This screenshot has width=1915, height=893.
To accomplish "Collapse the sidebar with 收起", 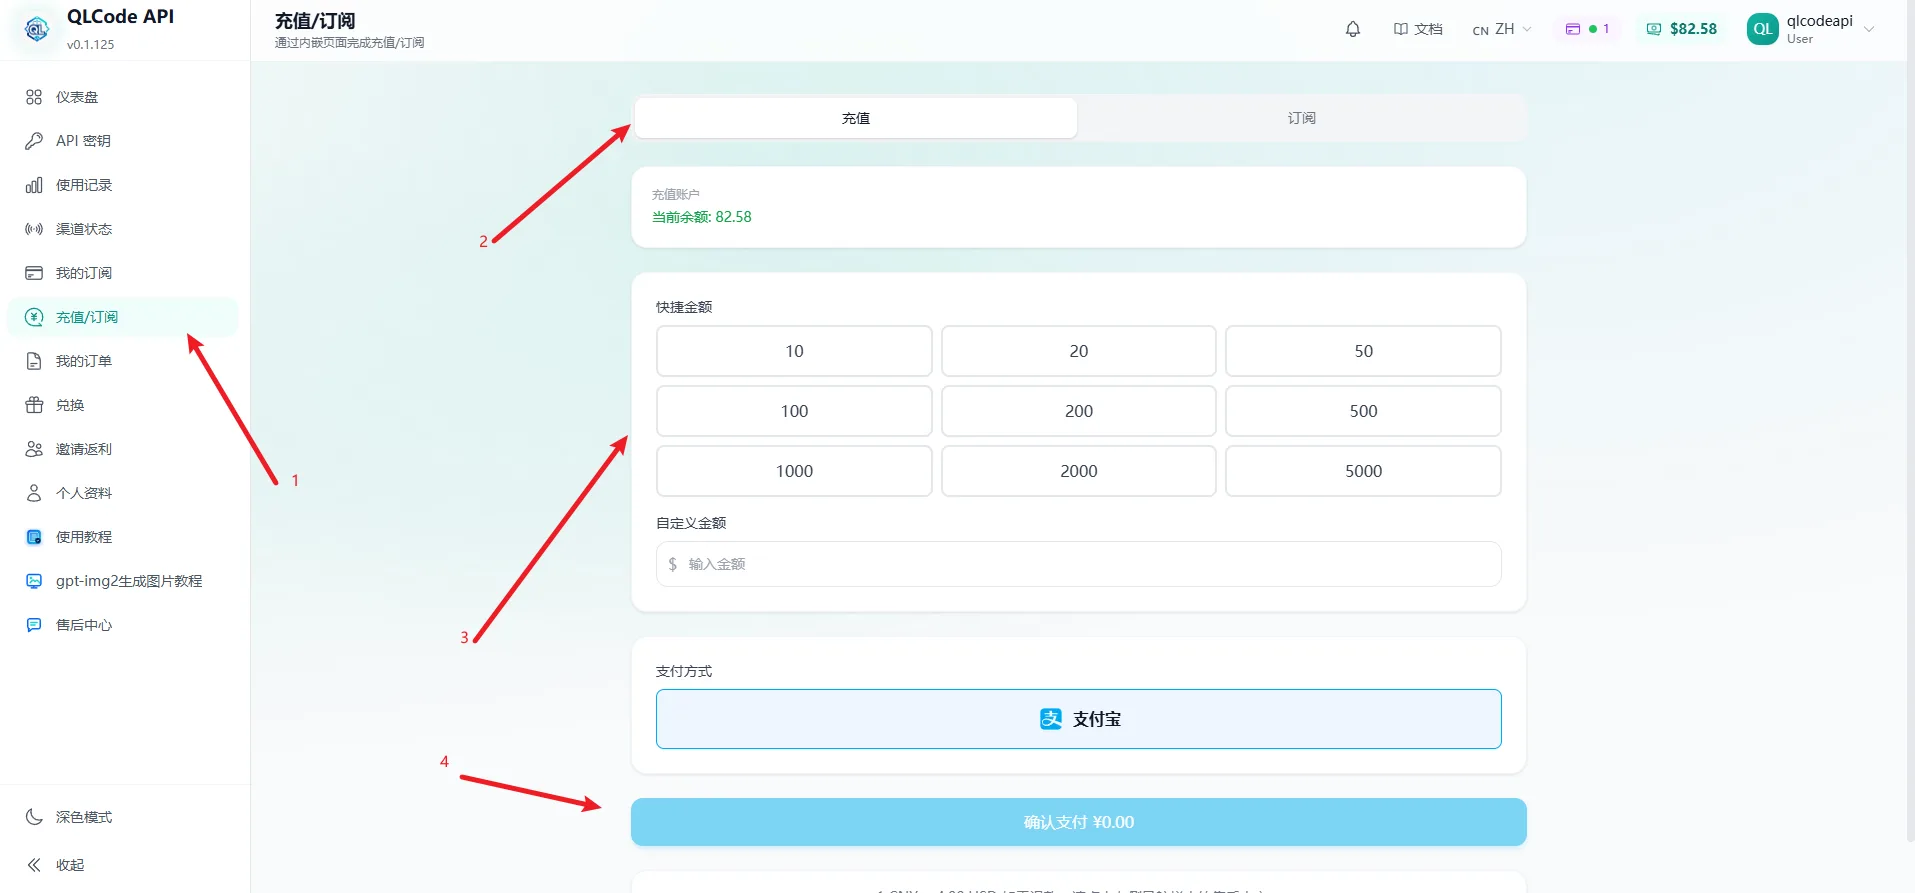I will (x=122, y=865).
